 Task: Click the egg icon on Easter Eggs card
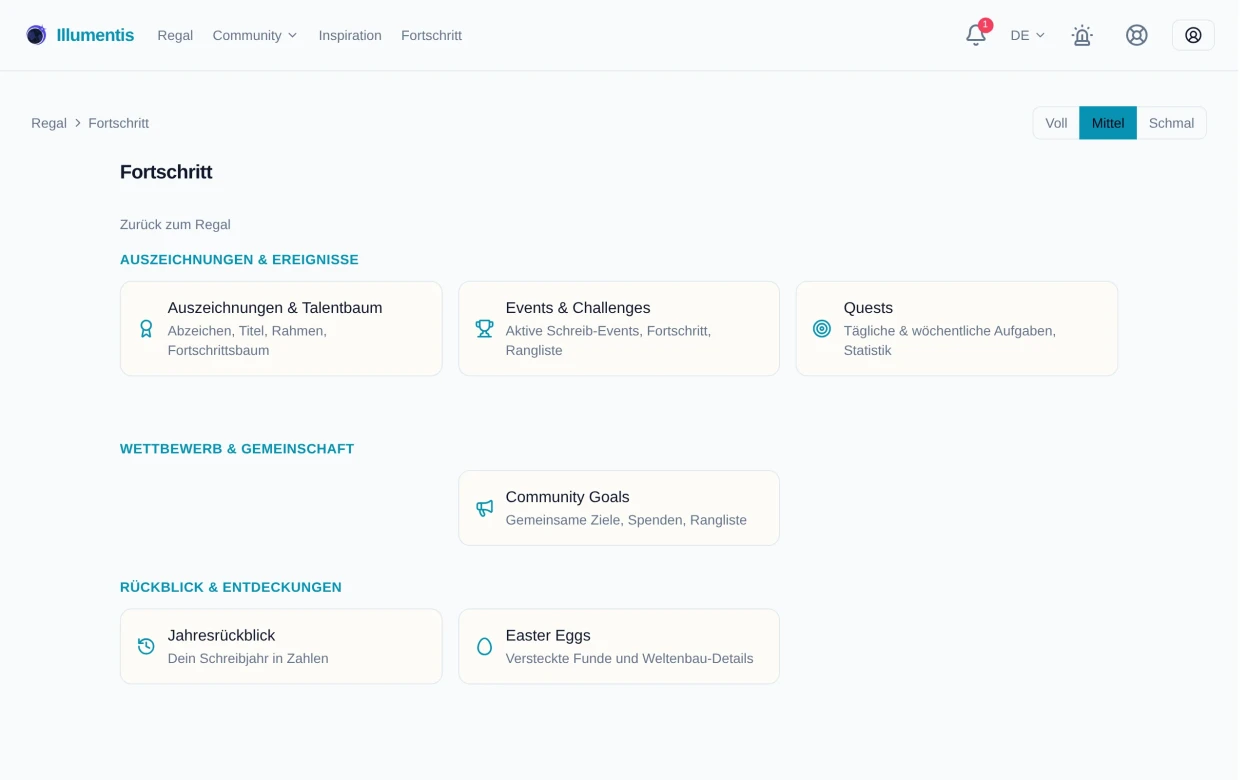[484, 646]
